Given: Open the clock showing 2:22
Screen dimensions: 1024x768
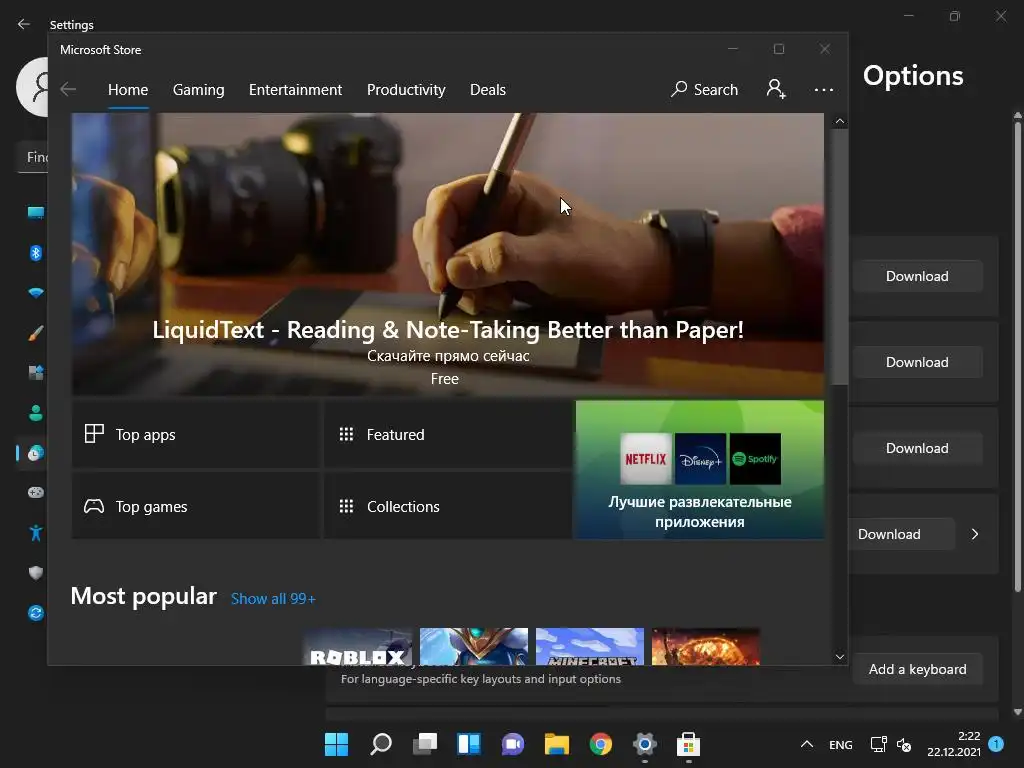Looking at the screenshot, I should click(x=953, y=744).
